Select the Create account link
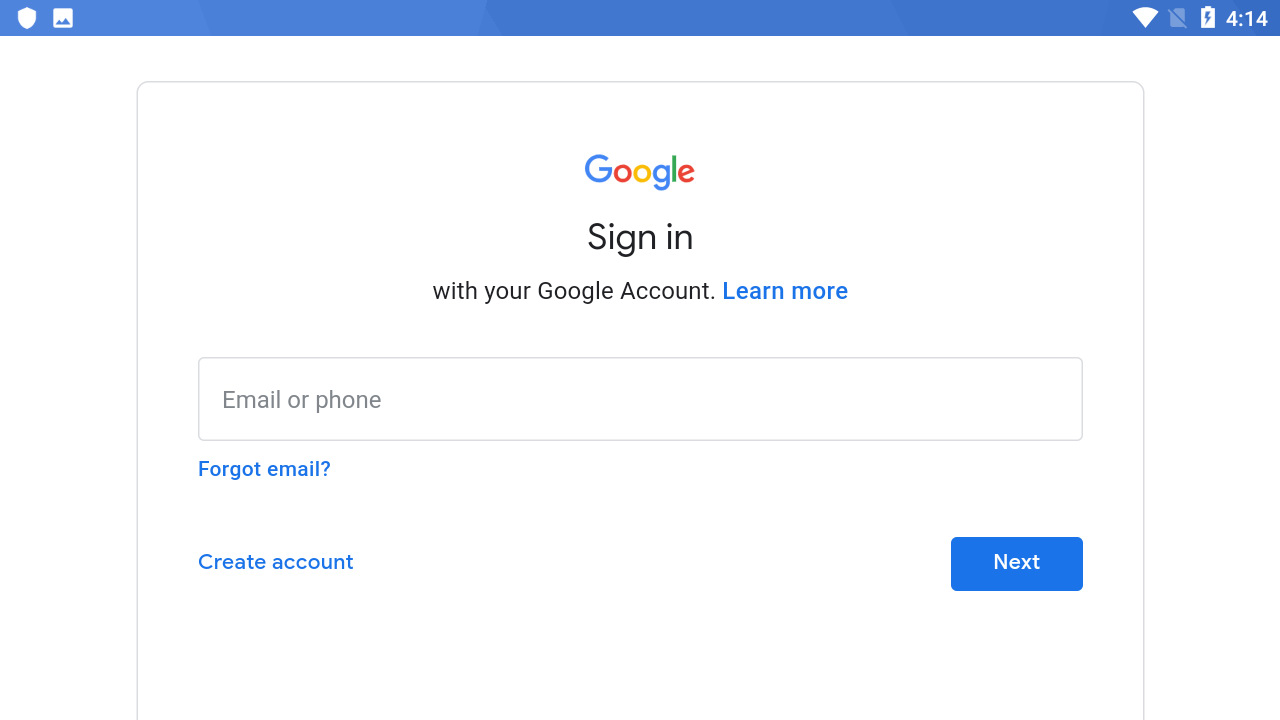Screen dimensions: 1280x720 click(276, 562)
